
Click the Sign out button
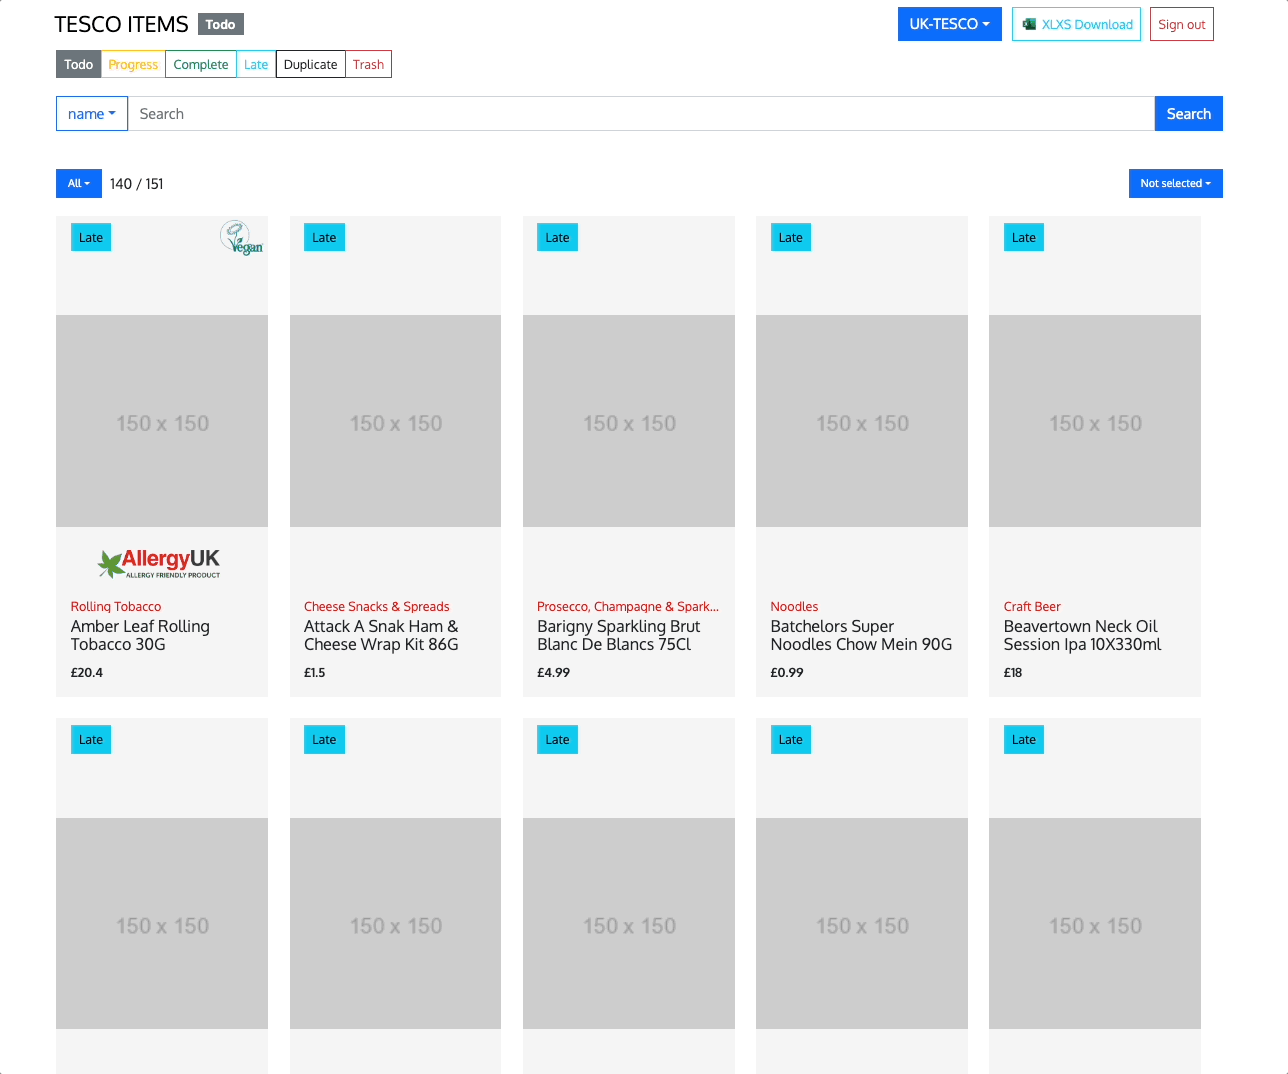[1182, 24]
